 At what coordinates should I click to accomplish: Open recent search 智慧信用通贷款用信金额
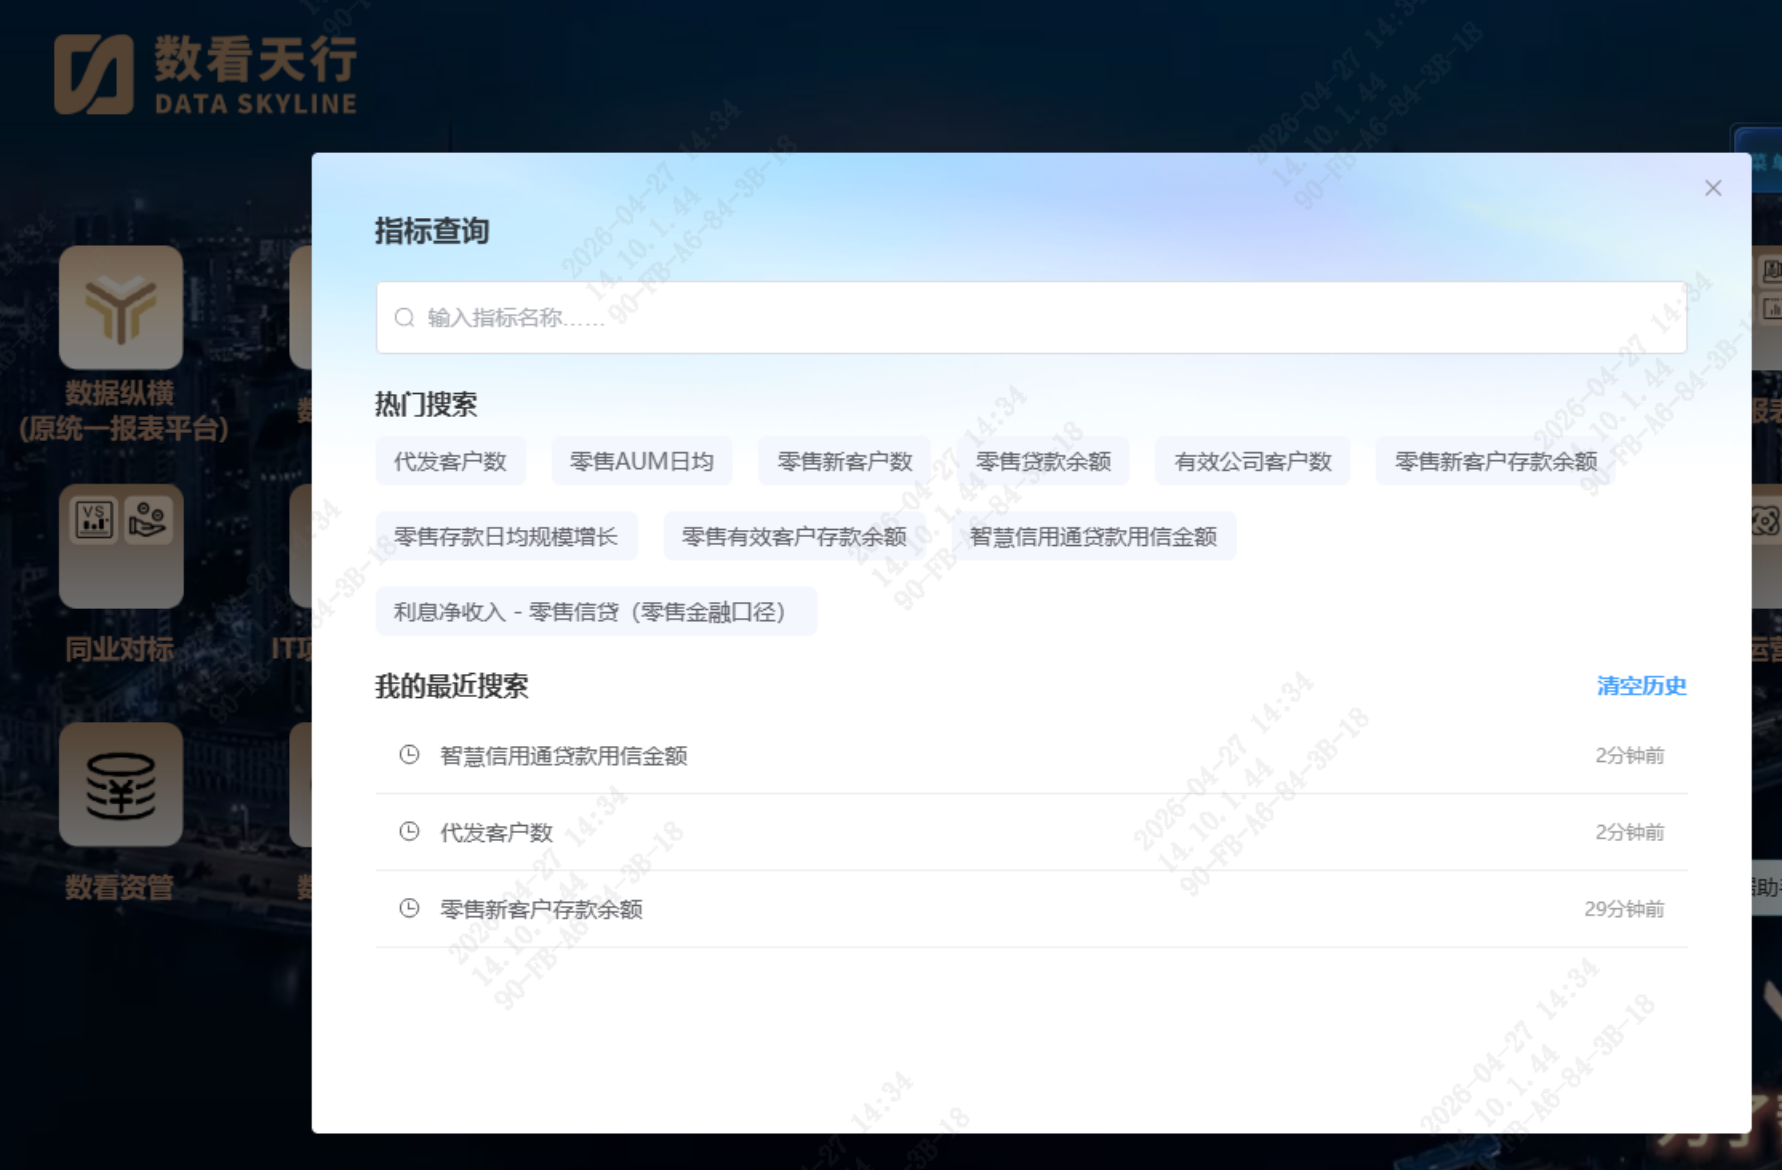[1031, 756]
